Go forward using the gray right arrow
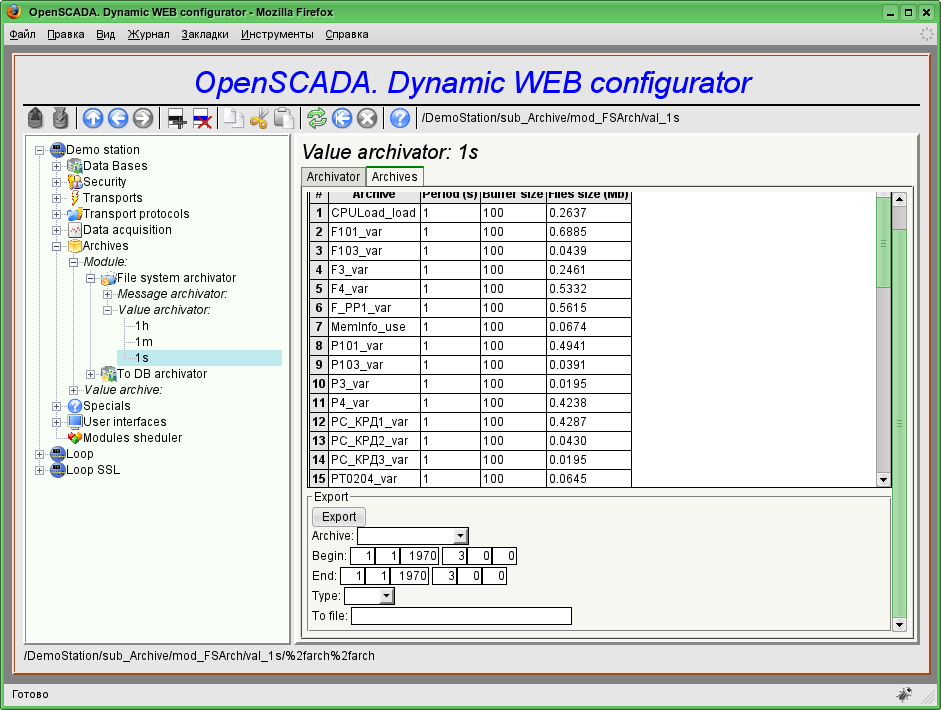 point(143,118)
